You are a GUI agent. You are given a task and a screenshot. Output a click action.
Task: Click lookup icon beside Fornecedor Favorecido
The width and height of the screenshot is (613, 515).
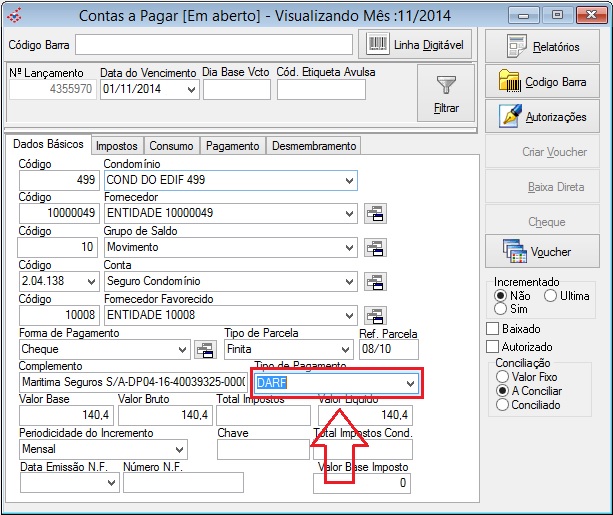pos(375,316)
